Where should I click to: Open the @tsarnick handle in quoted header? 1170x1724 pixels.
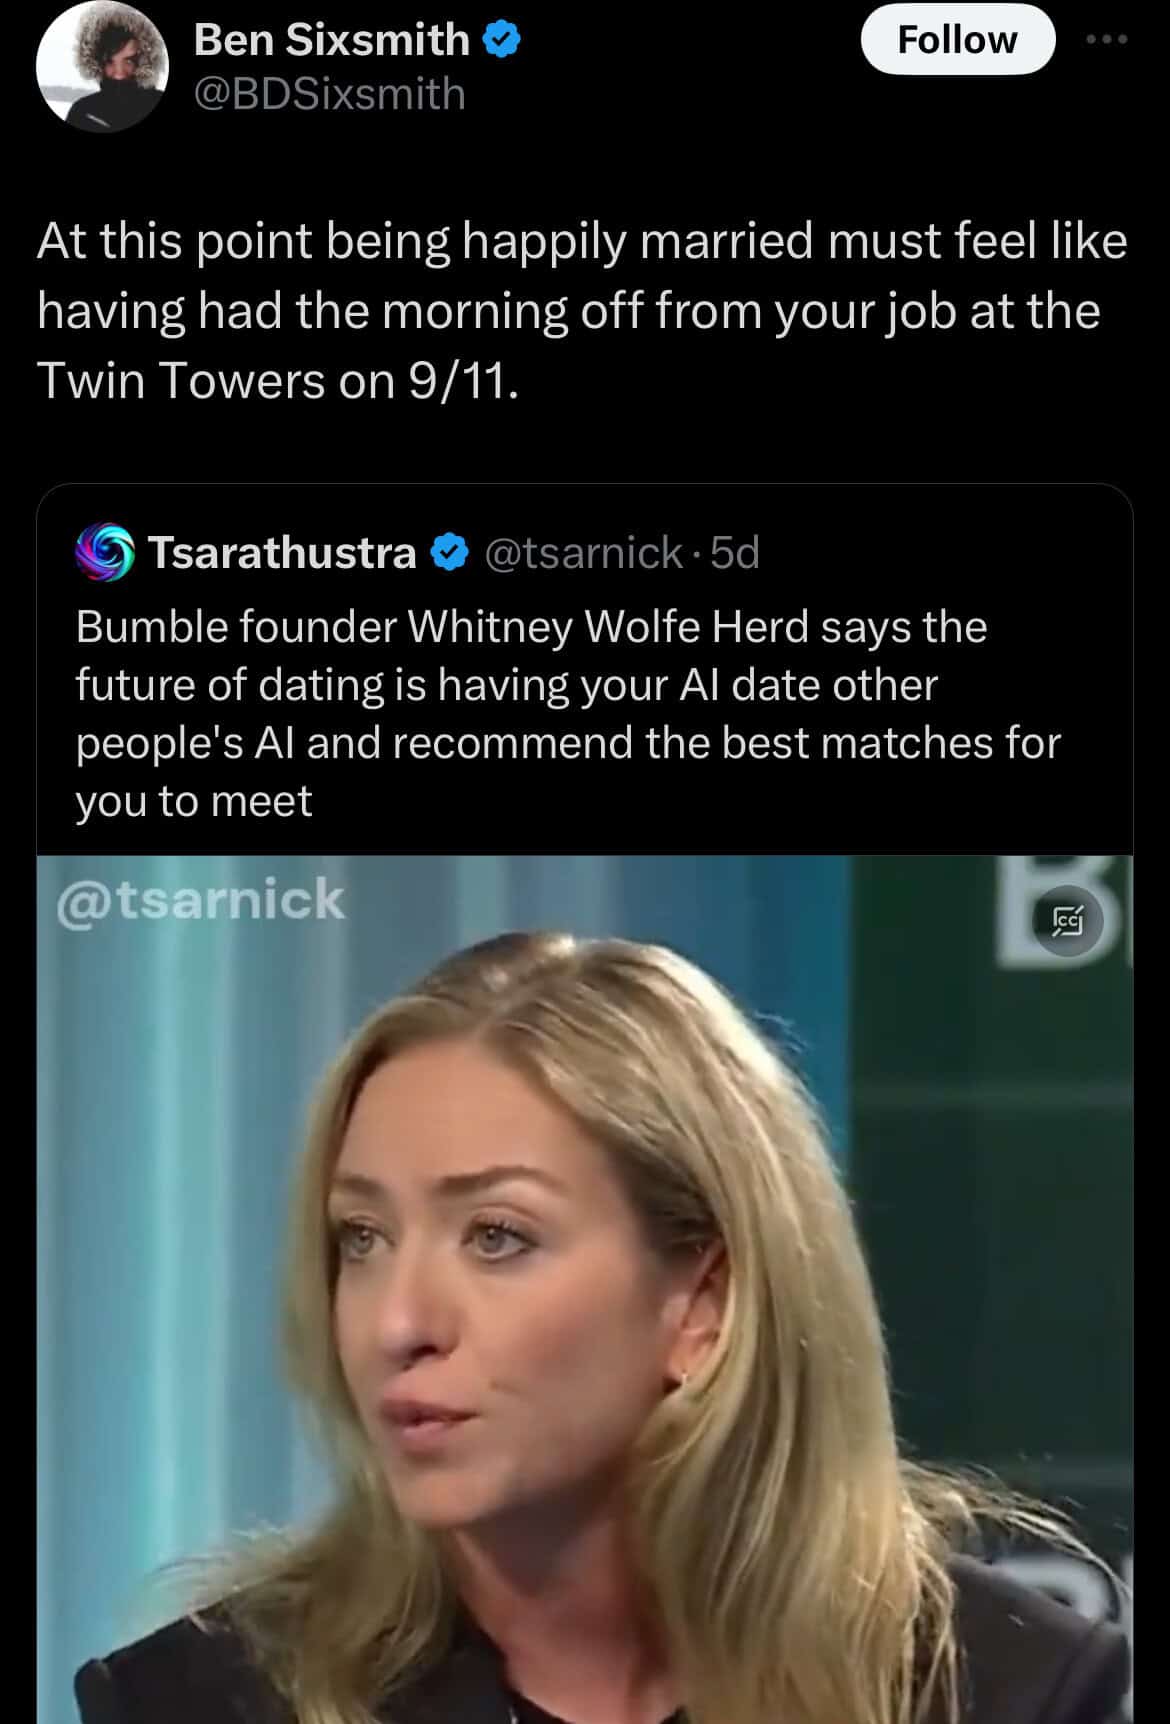[x=584, y=552]
